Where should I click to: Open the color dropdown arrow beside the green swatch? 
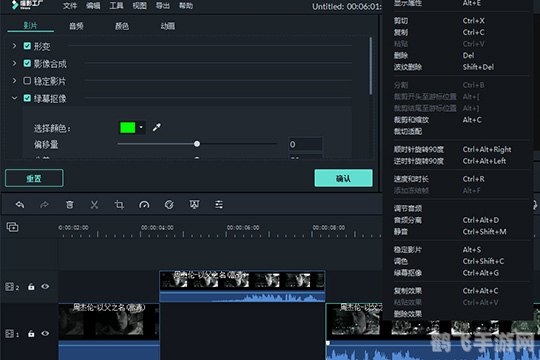[x=141, y=127]
